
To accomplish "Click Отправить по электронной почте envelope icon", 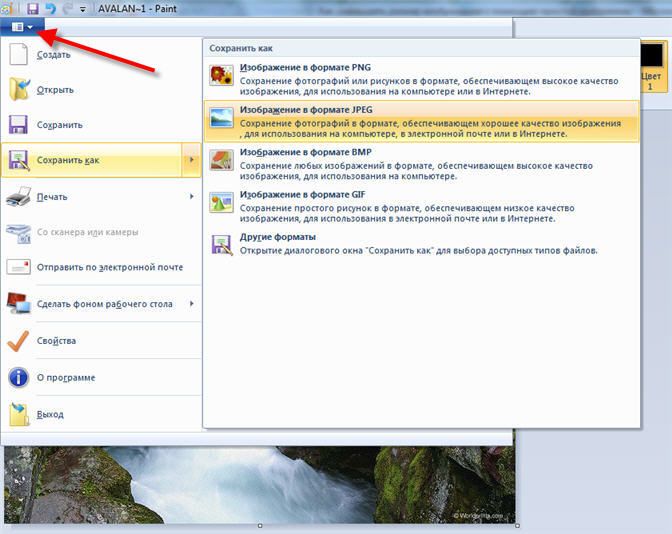I will point(18,267).
